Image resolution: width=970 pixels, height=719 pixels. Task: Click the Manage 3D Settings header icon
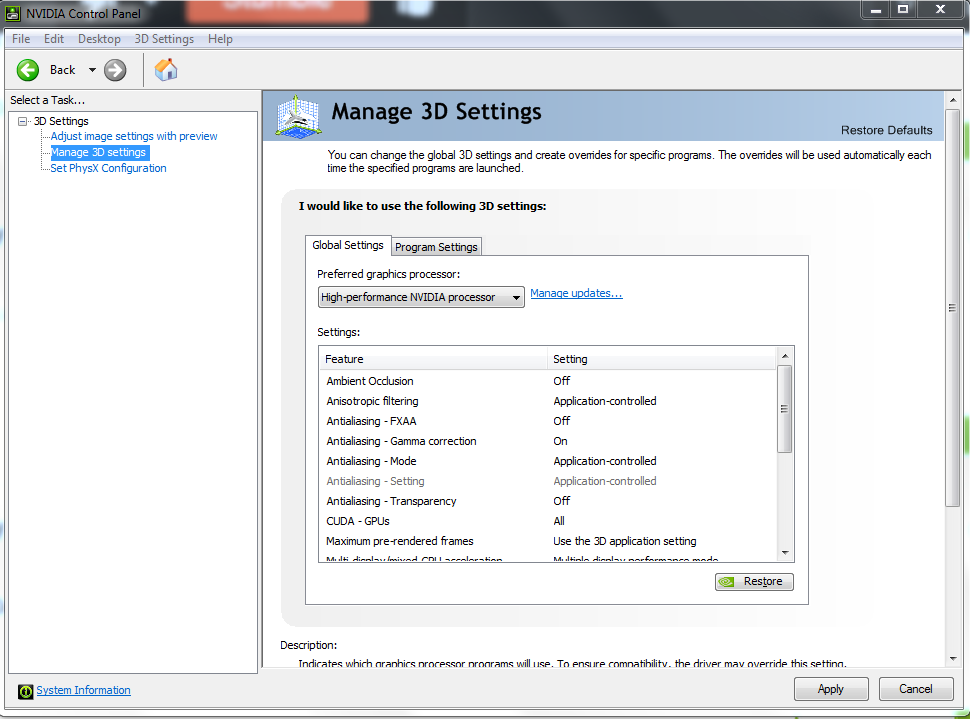(x=299, y=116)
